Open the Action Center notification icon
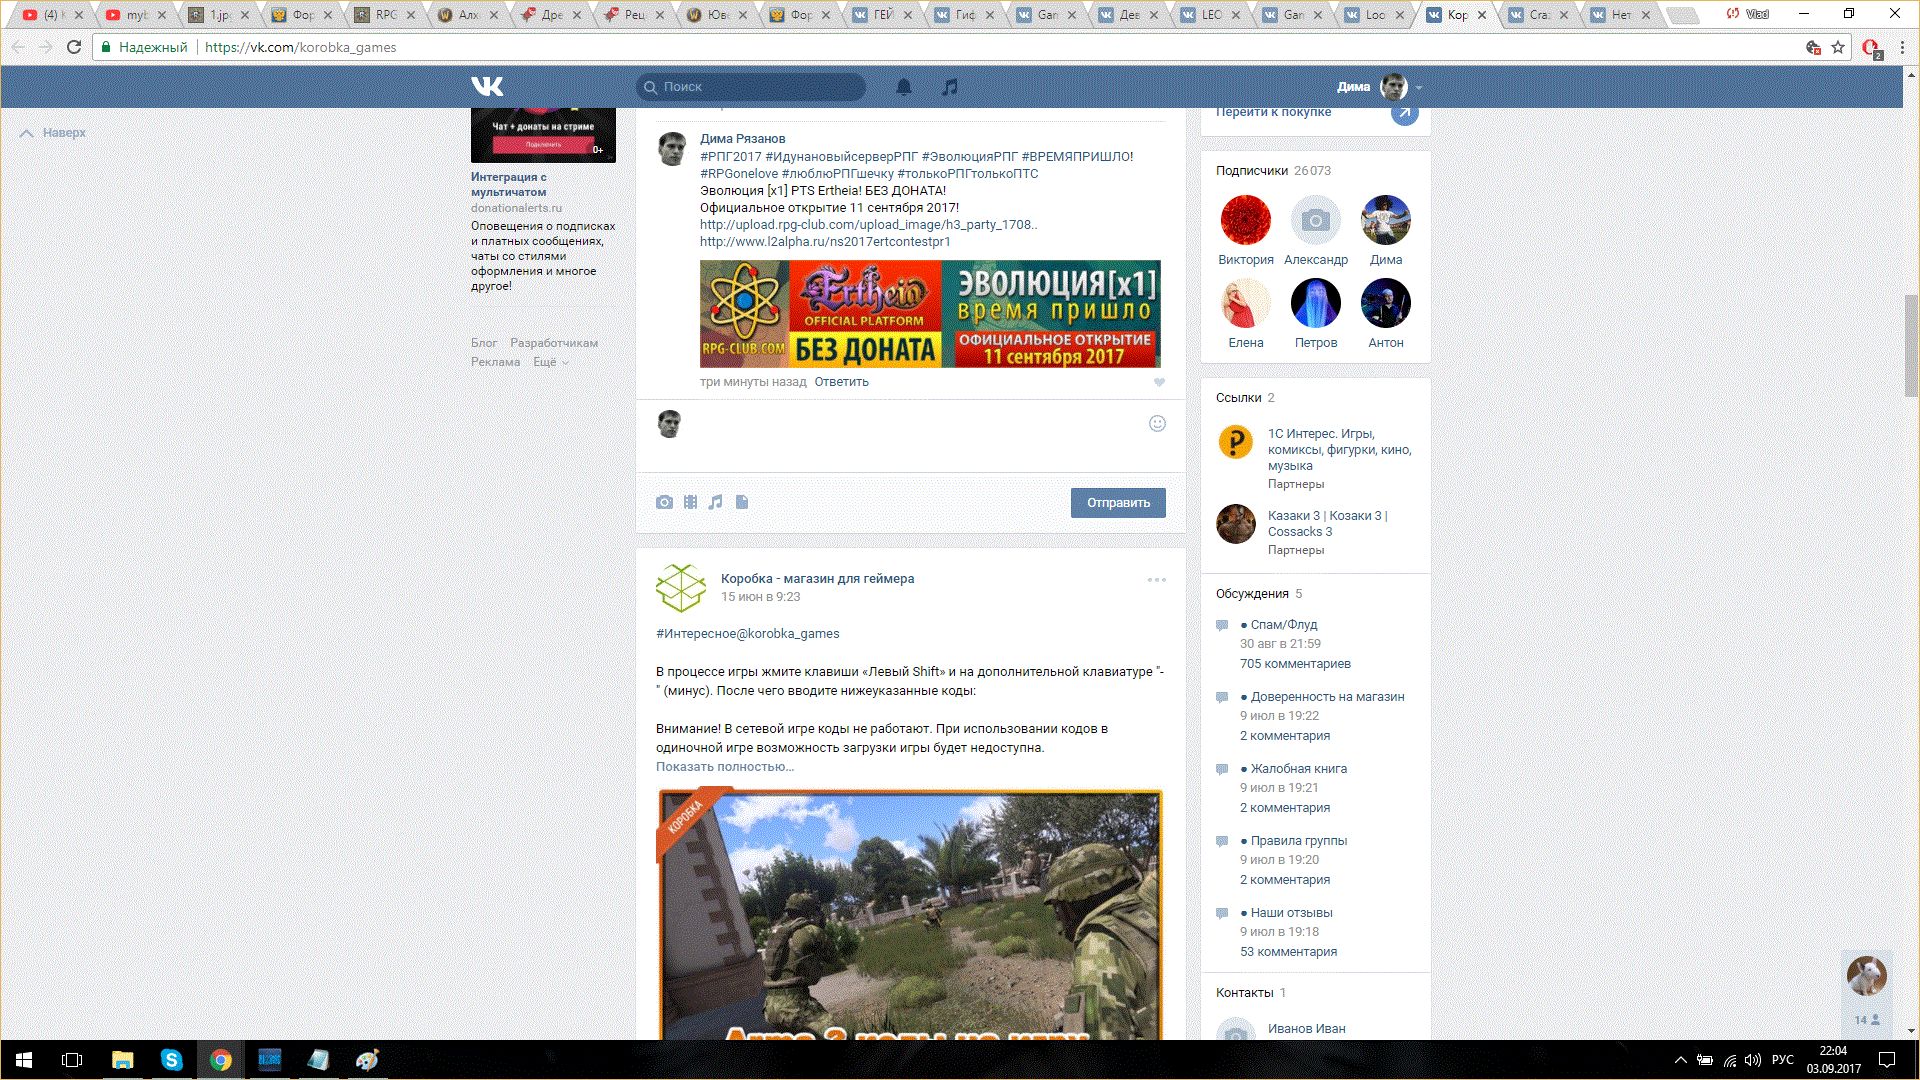Viewport: 1920px width, 1080px height. pyautogui.click(x=1886, y=1060)
